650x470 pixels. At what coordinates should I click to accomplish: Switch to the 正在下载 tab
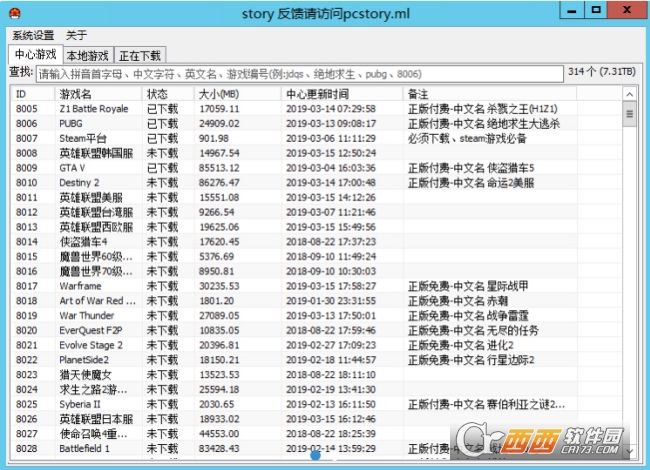[140, 56]
